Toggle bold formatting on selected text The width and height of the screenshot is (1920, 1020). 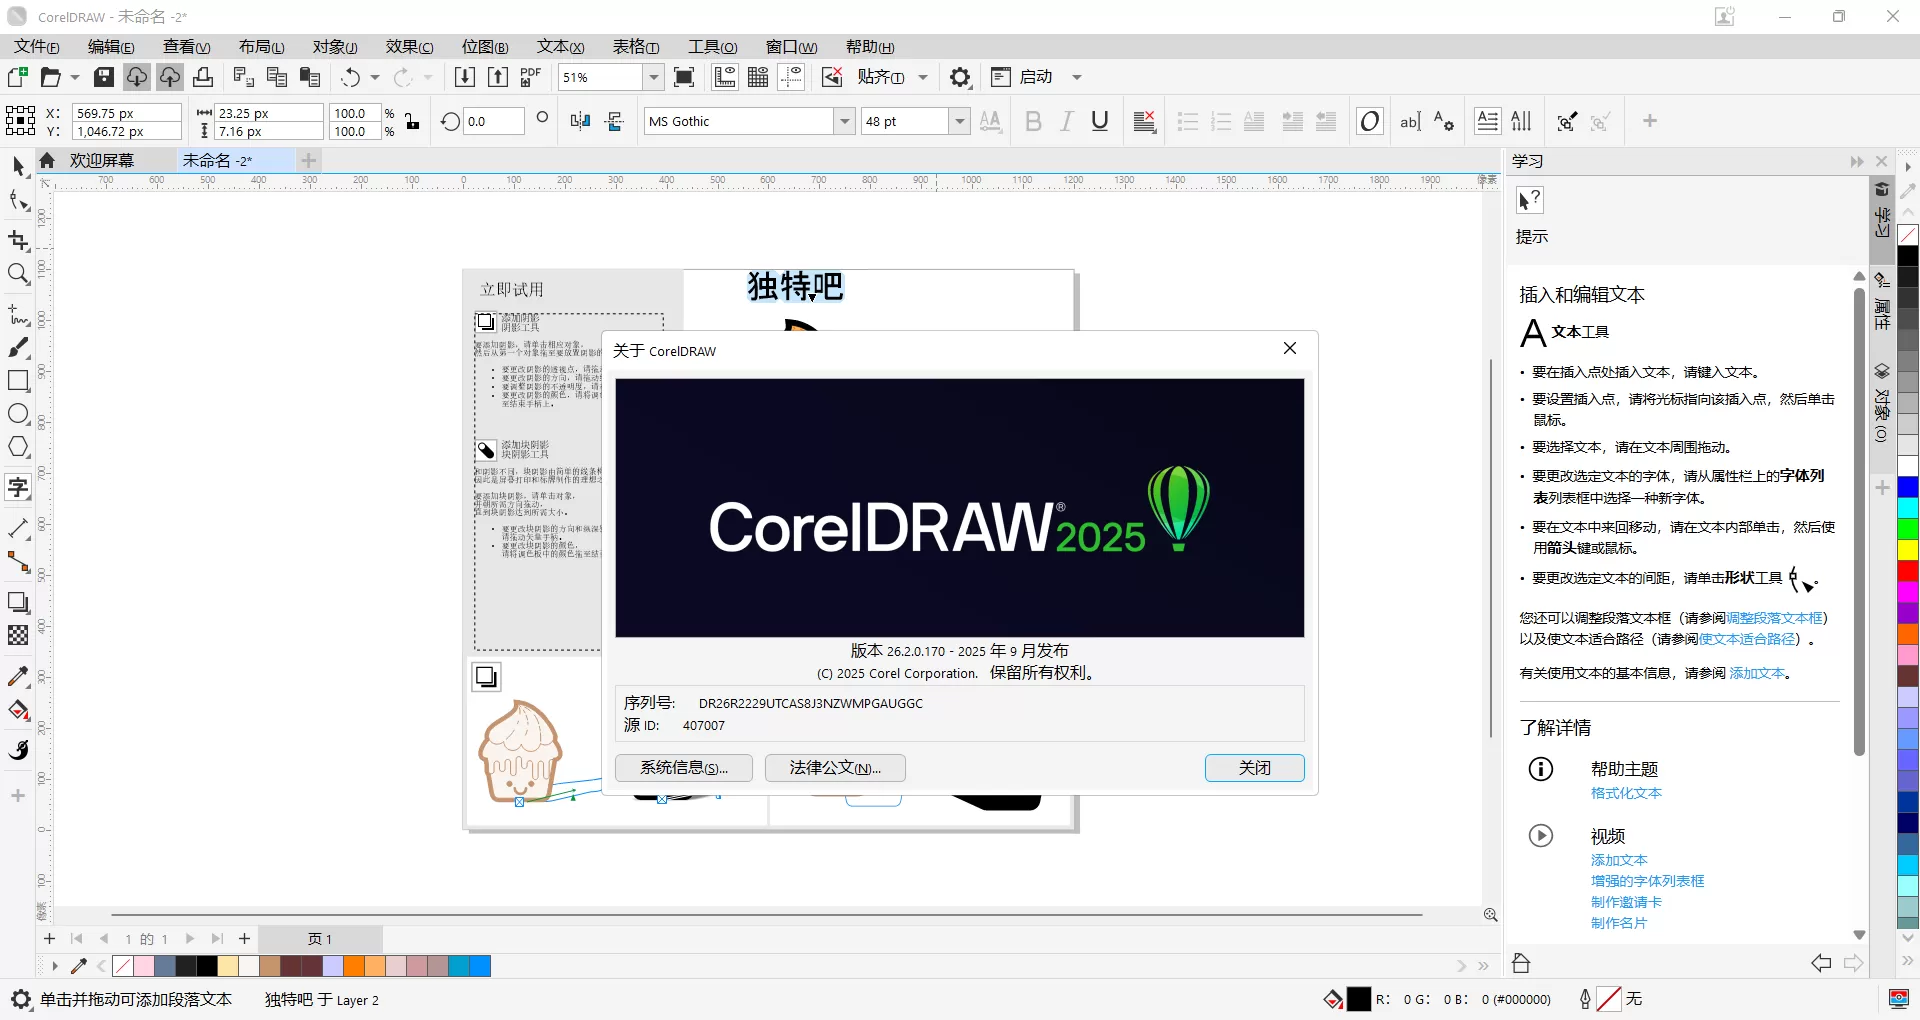(1033, 121)
